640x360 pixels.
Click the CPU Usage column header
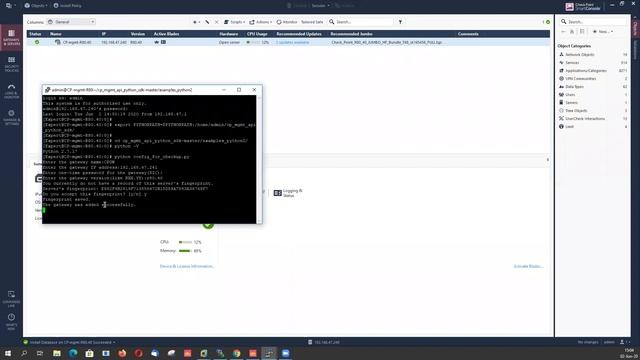257,34
